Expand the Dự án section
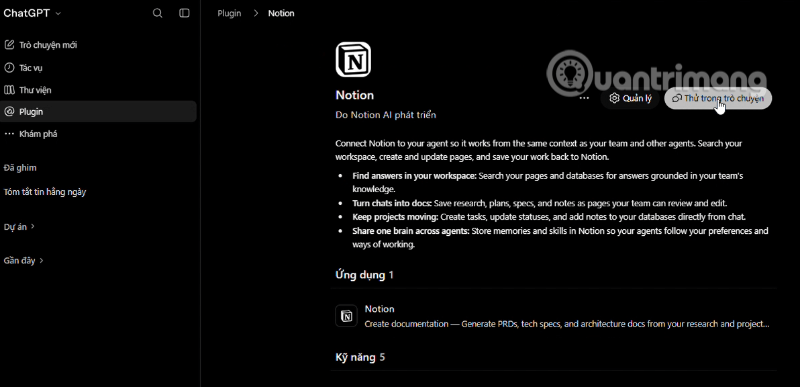 [19, 226]
